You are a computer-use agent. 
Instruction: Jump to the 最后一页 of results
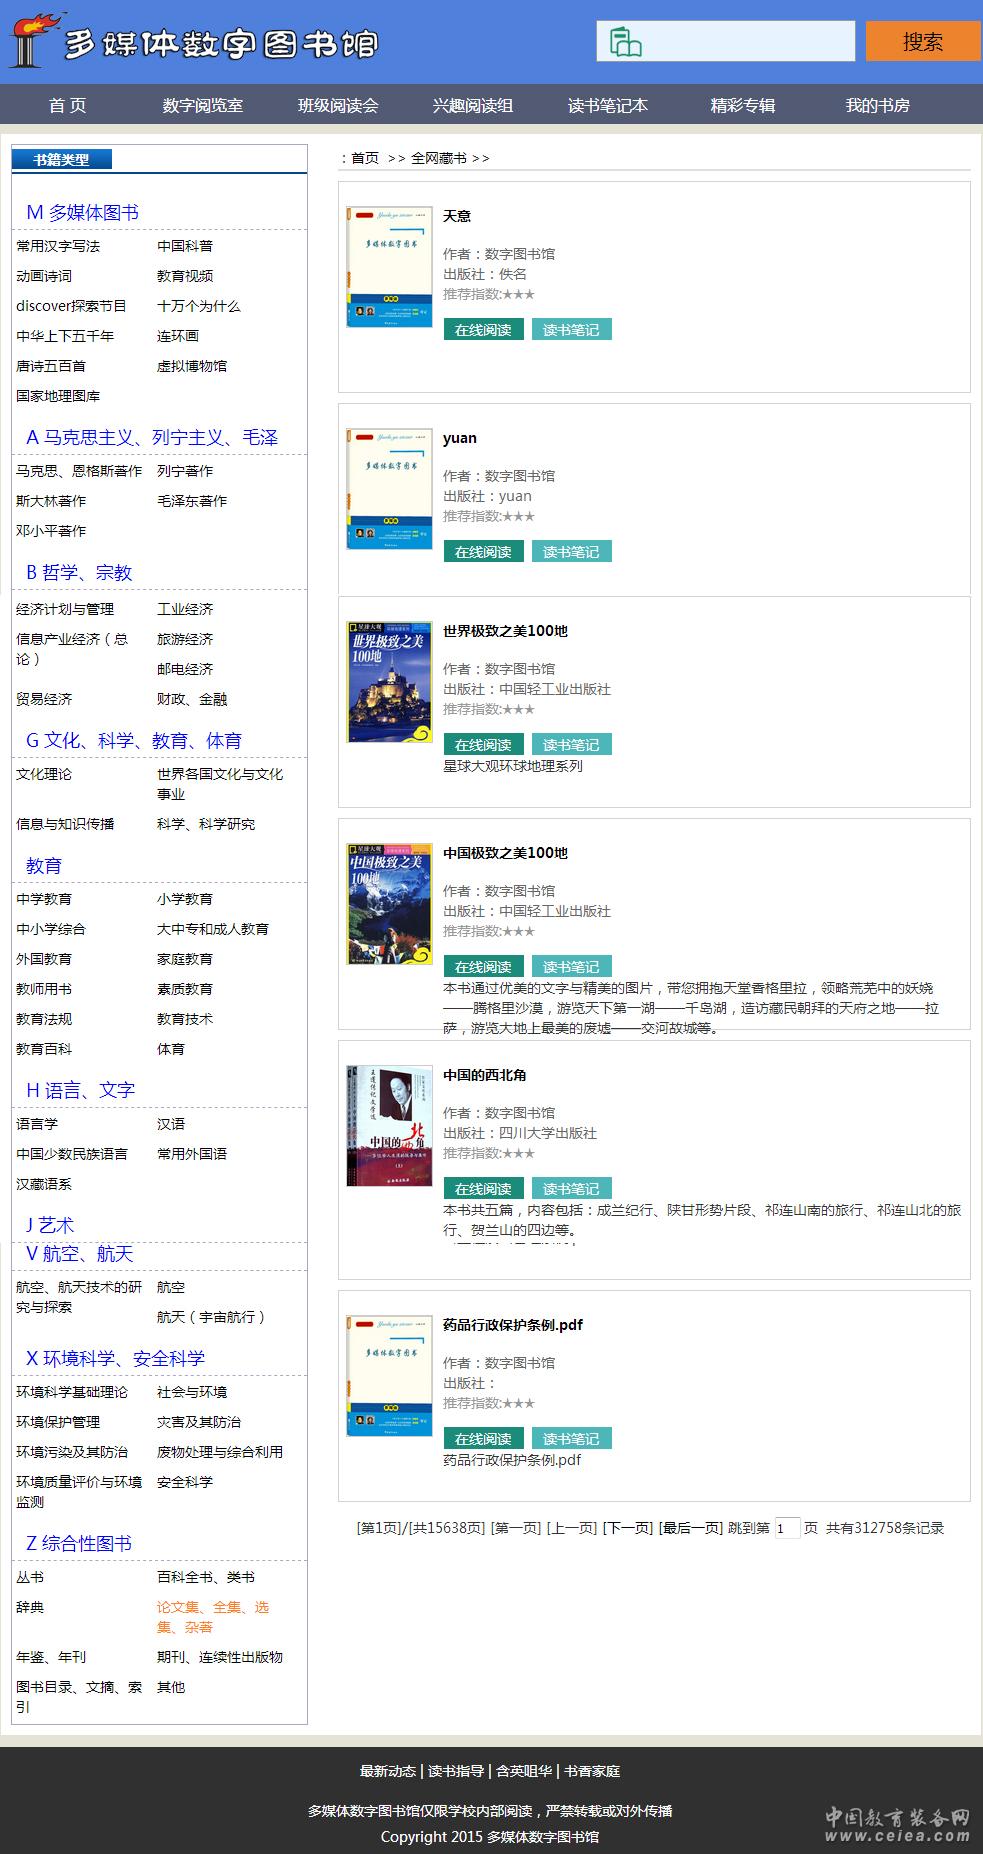point(690,1528)
